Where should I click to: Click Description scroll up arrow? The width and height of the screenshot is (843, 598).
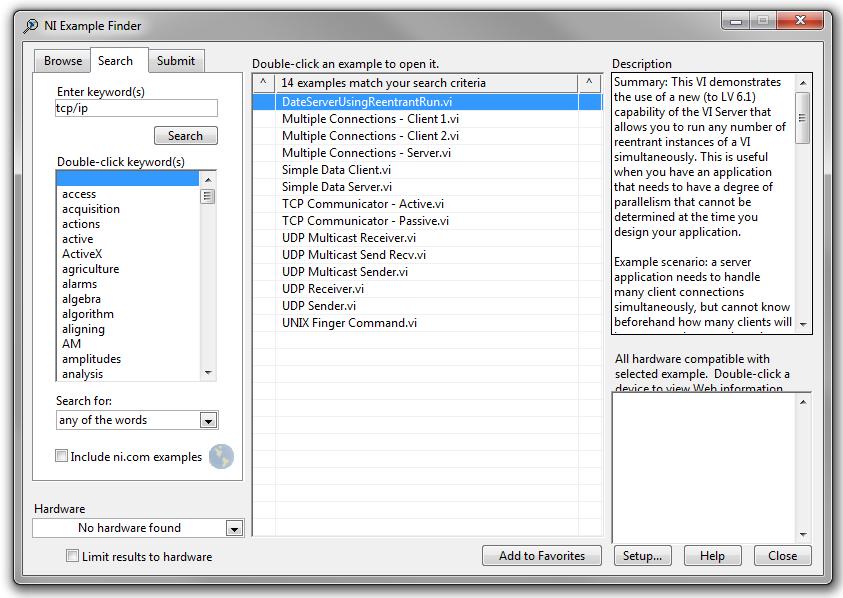(803, 83)
